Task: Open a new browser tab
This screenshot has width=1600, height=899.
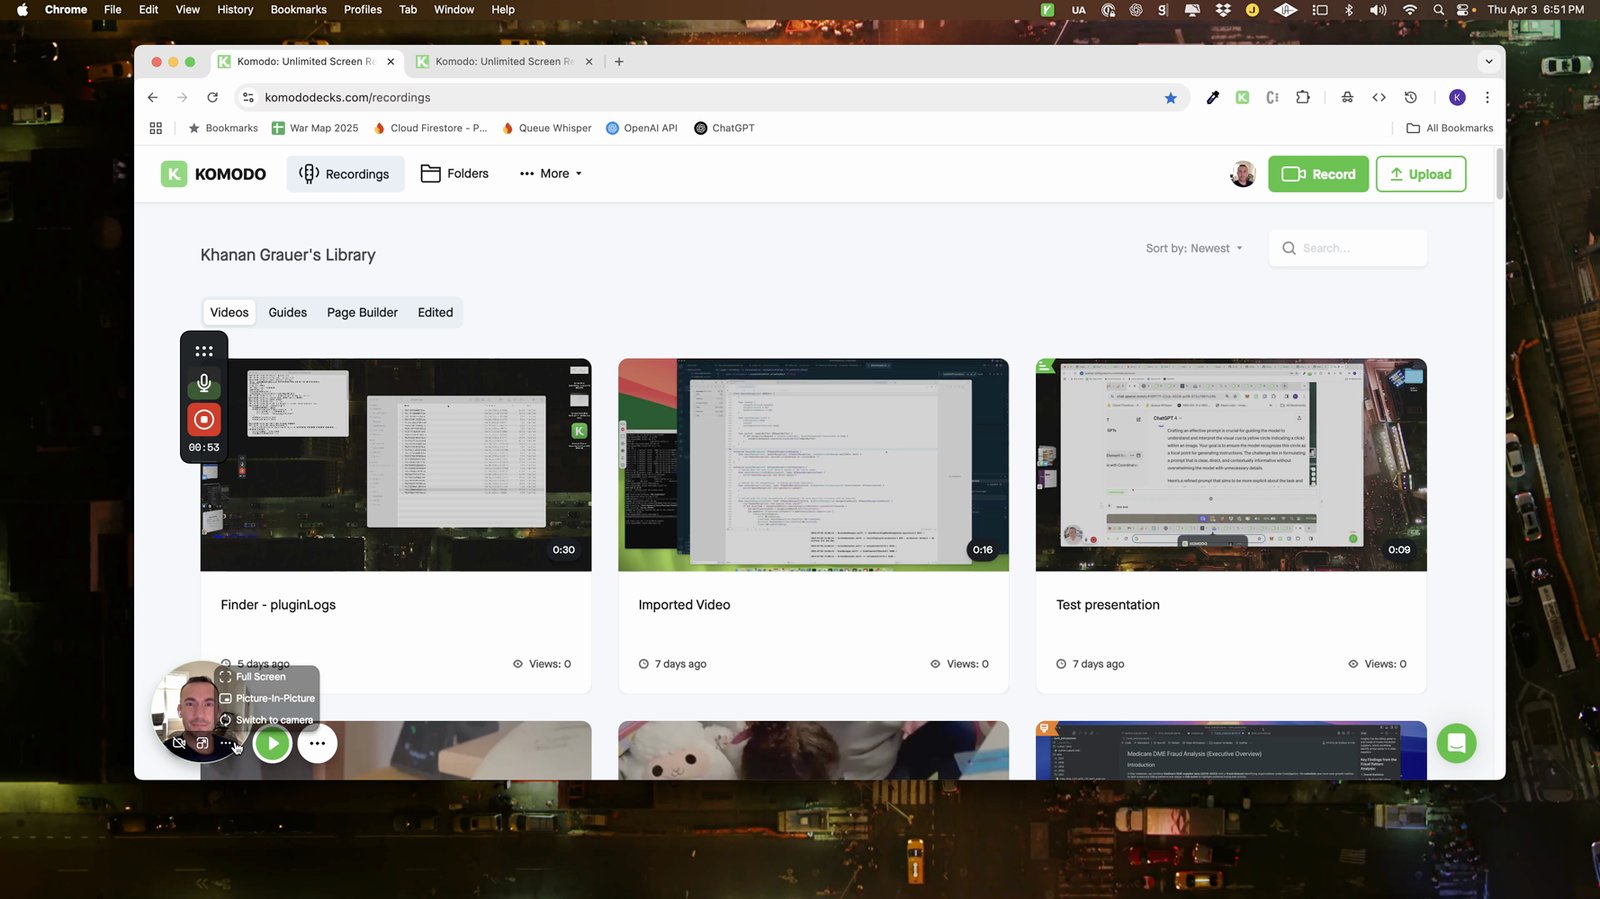Action: coord(619,61)
